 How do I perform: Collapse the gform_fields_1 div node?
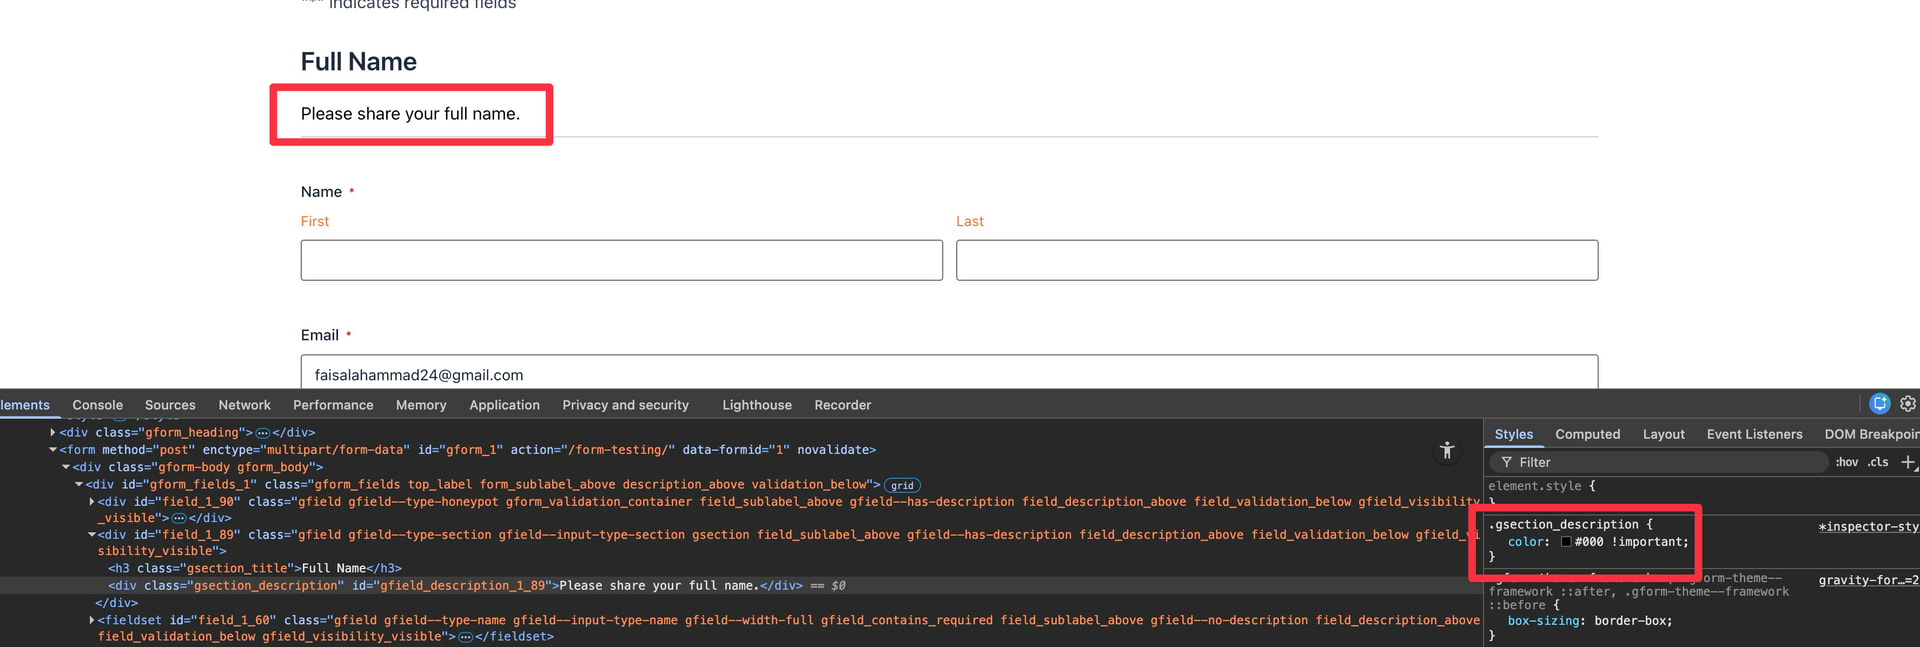click(79, 484)
